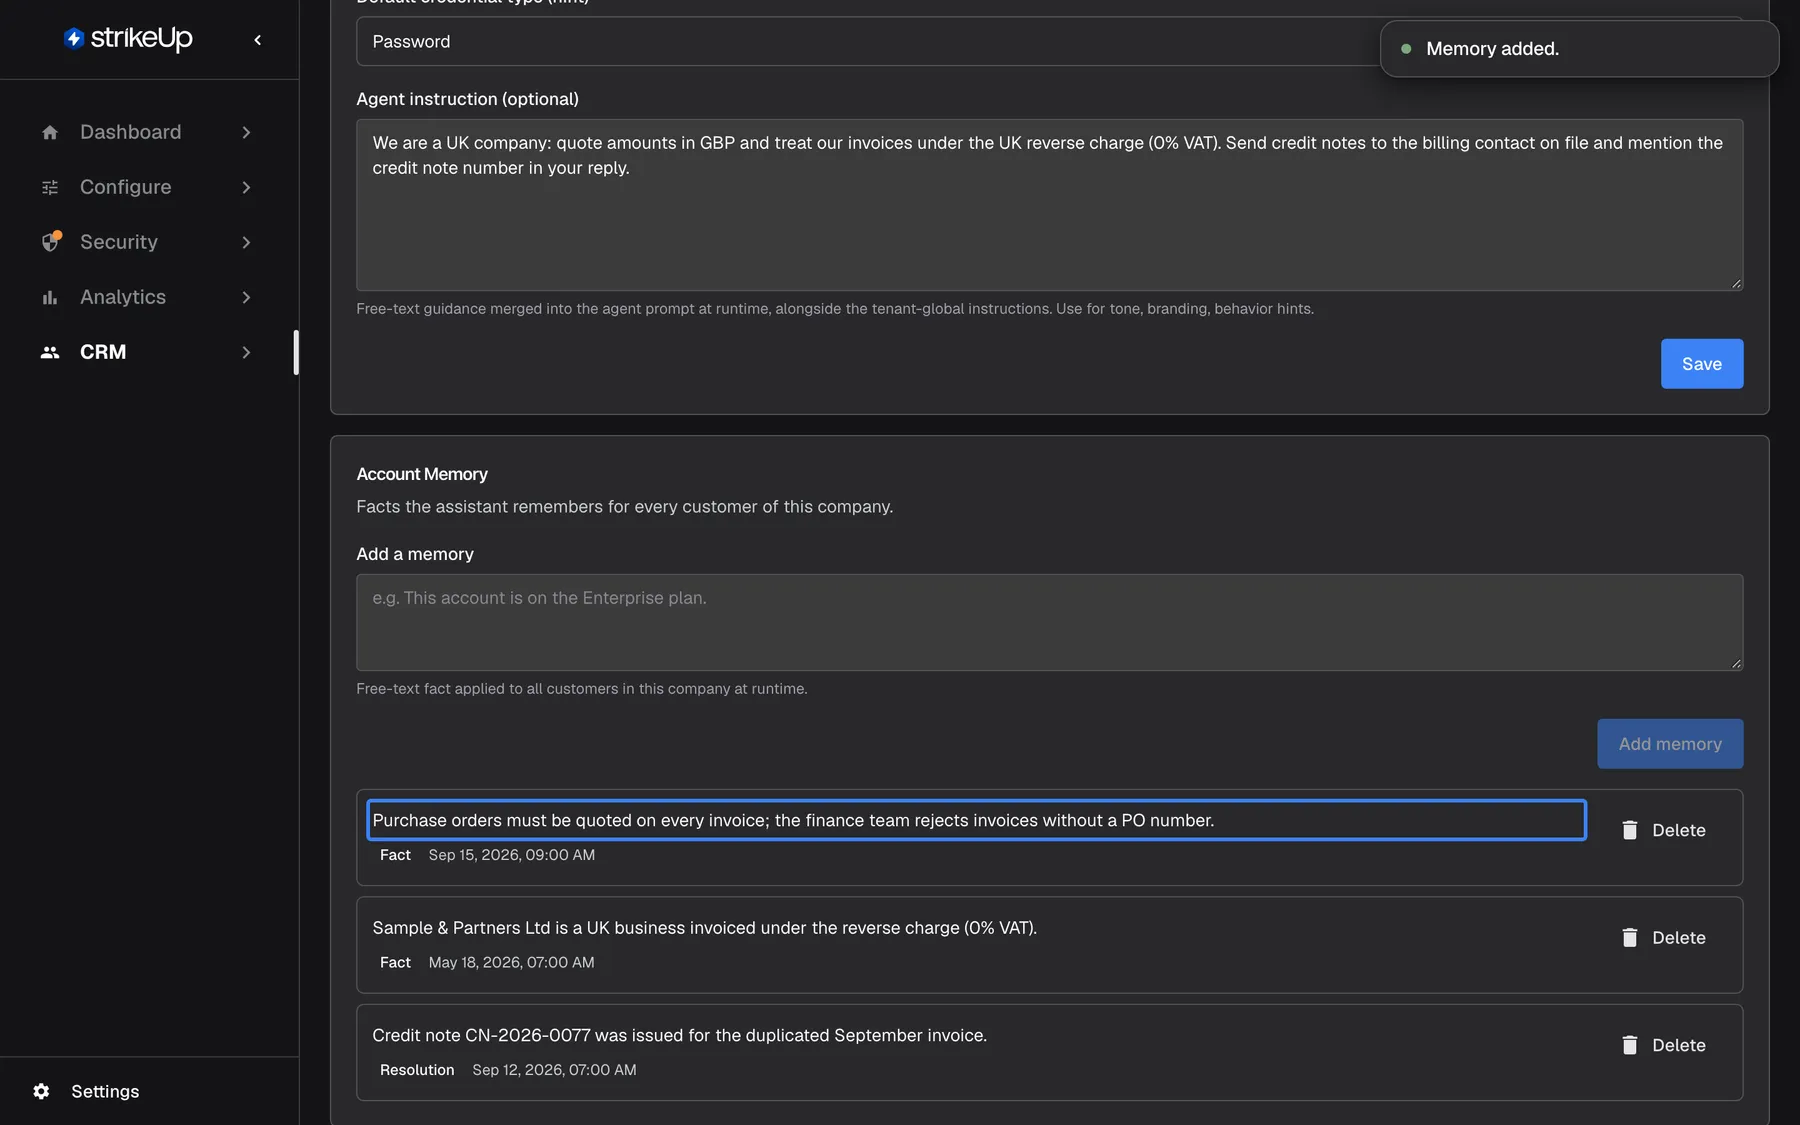Click the CRM people icon
The width and height of the screenshot is (1800, 1125).
click(x=50, y=352)
